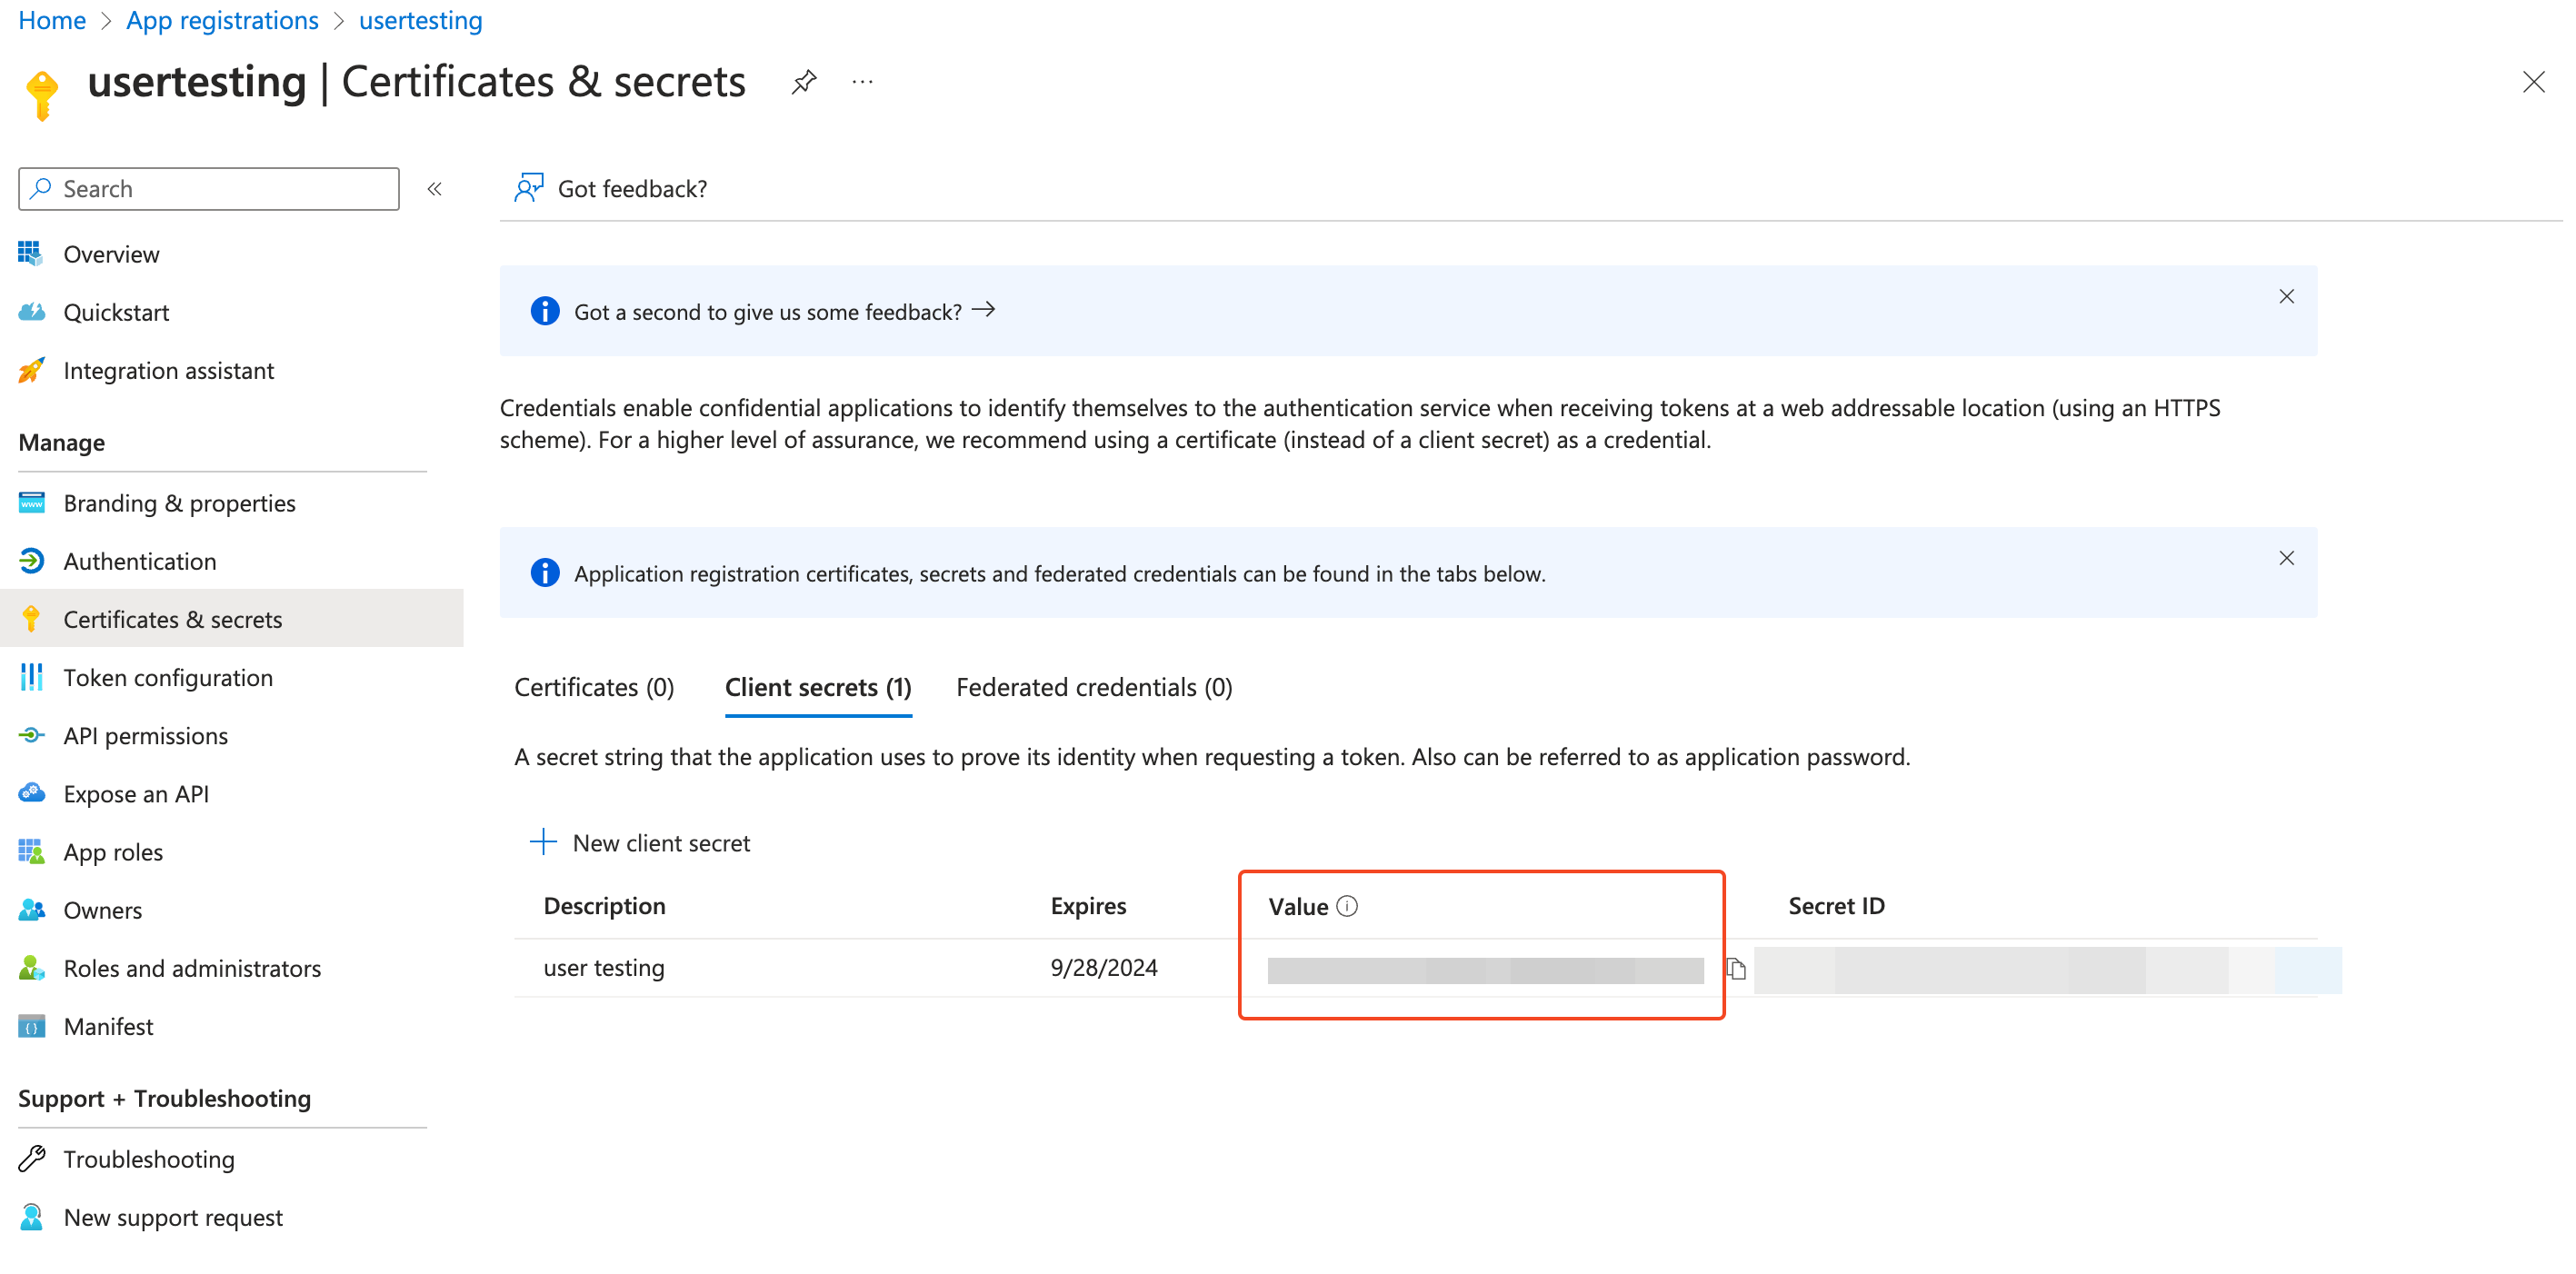Click the pin icon beside page title

point(804,82)
